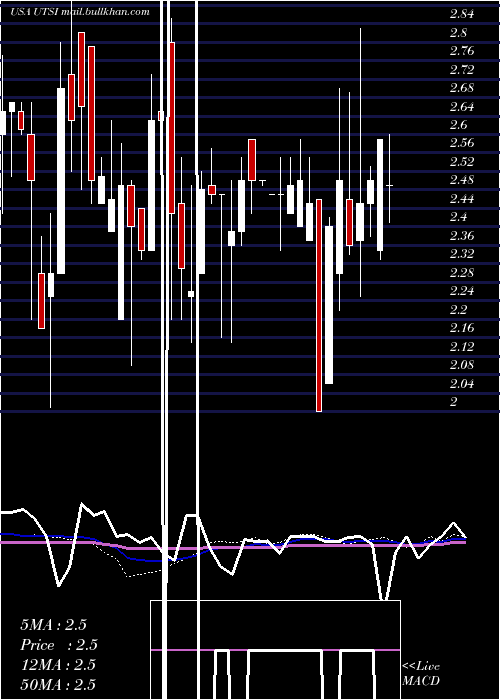Click the 2.04 price axis label
This screenshot has width=500, height=700.
pyautogui.click(x=462, y=383)
